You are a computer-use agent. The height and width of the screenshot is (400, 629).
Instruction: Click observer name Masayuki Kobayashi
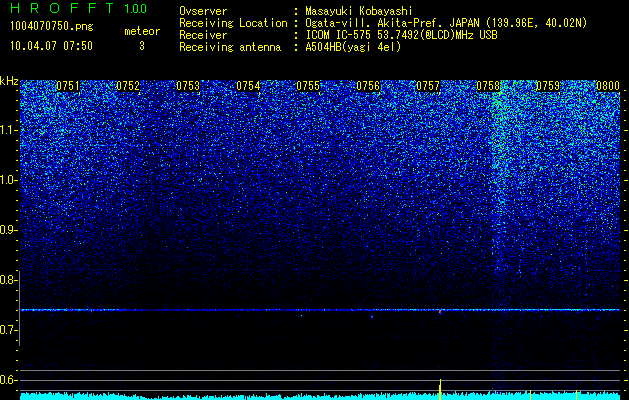(358, 11)
